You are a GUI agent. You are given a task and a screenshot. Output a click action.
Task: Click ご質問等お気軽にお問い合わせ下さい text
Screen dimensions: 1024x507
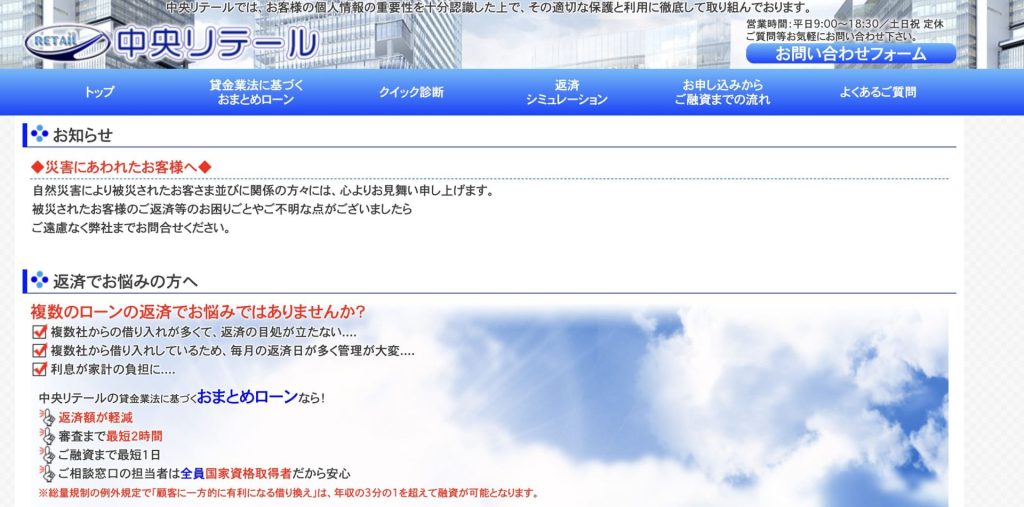tap(832, 36)
